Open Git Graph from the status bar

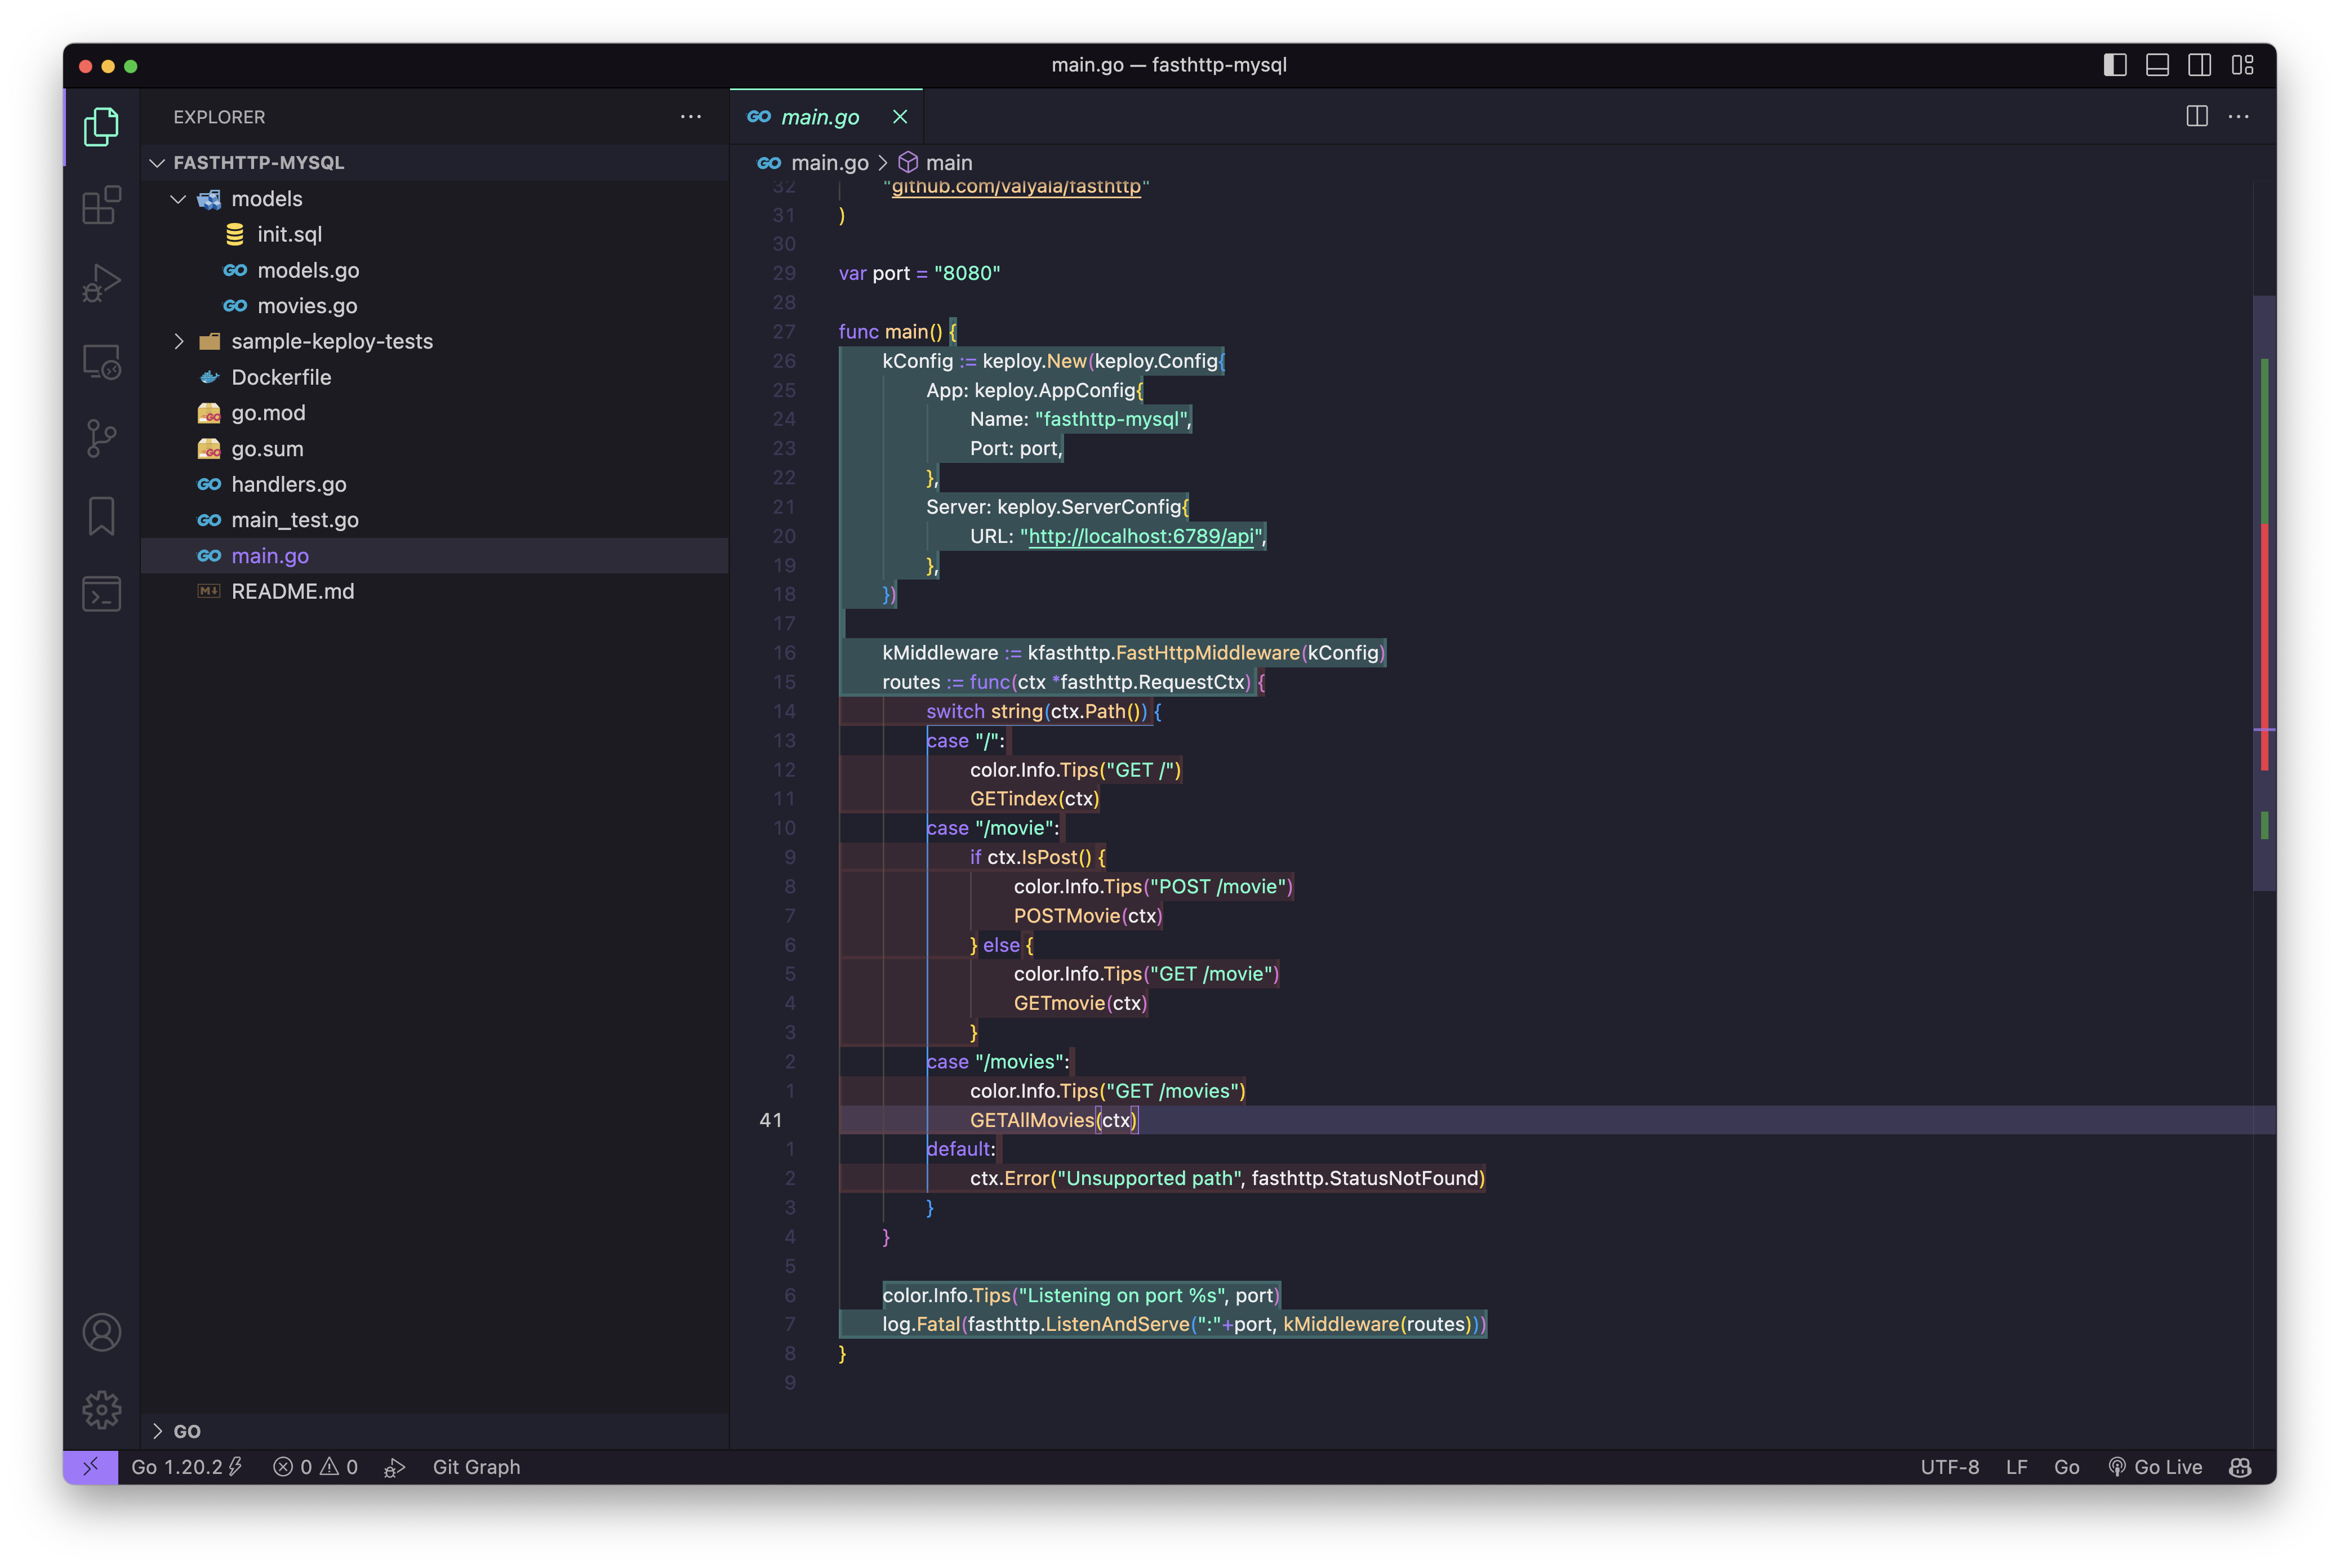tap(476, 1467)
